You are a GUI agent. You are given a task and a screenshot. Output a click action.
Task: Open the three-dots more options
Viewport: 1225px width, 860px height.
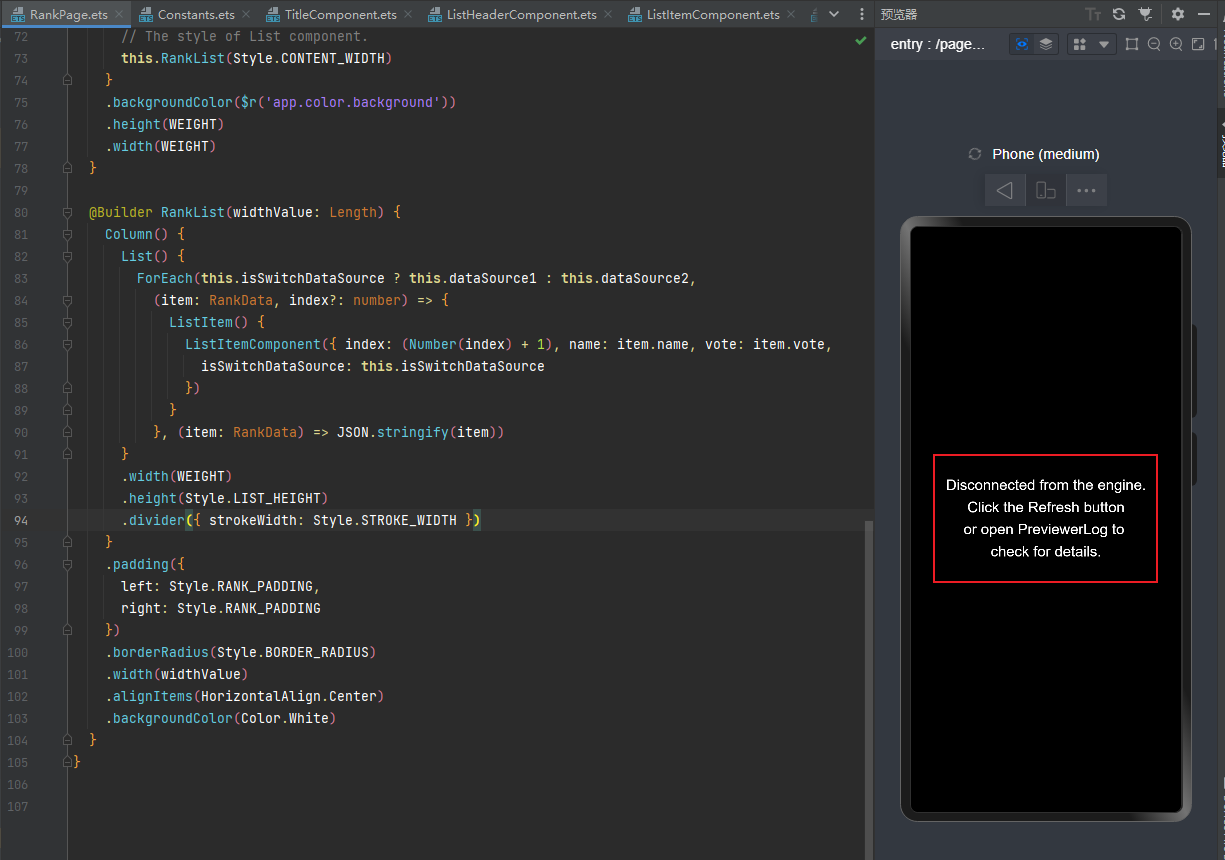1086,190
